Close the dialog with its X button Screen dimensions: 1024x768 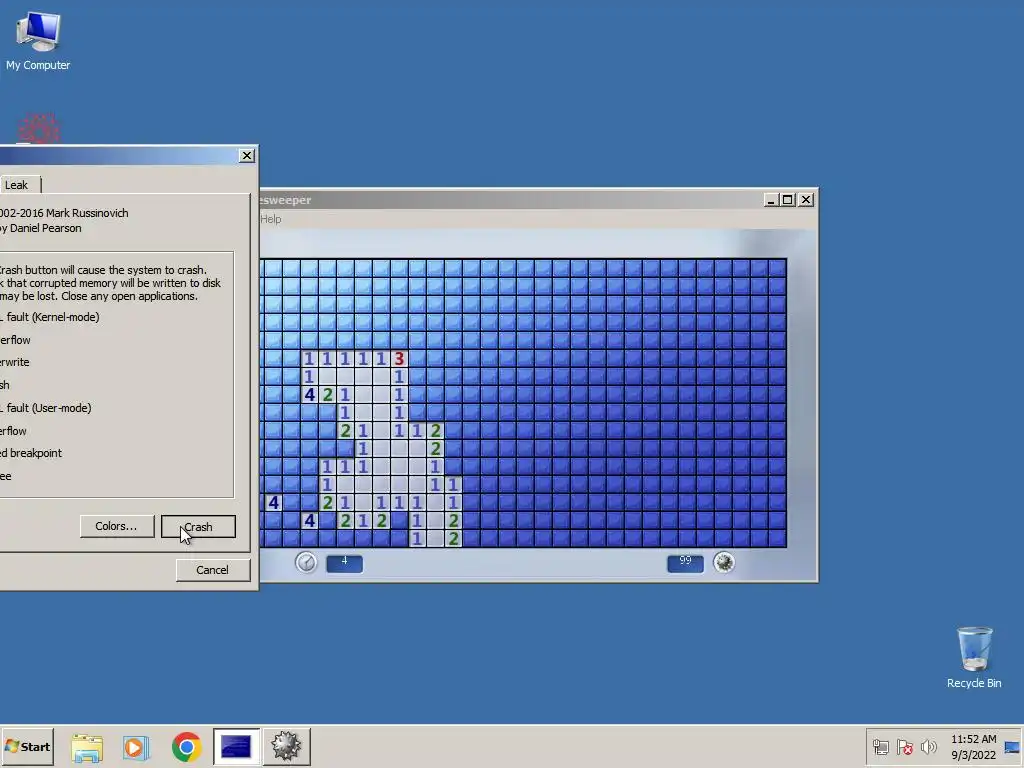pyautogui.click(x=246, y=155)
